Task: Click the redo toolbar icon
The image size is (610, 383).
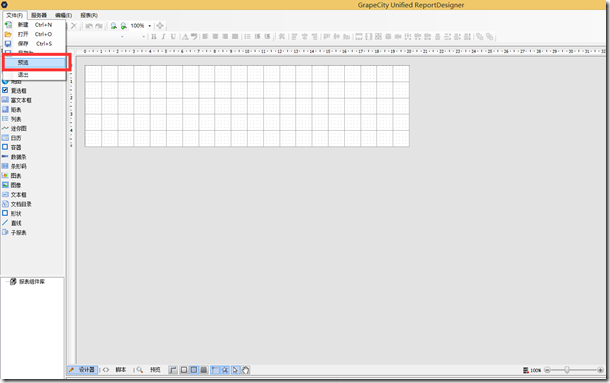Action: coord(99,26)
